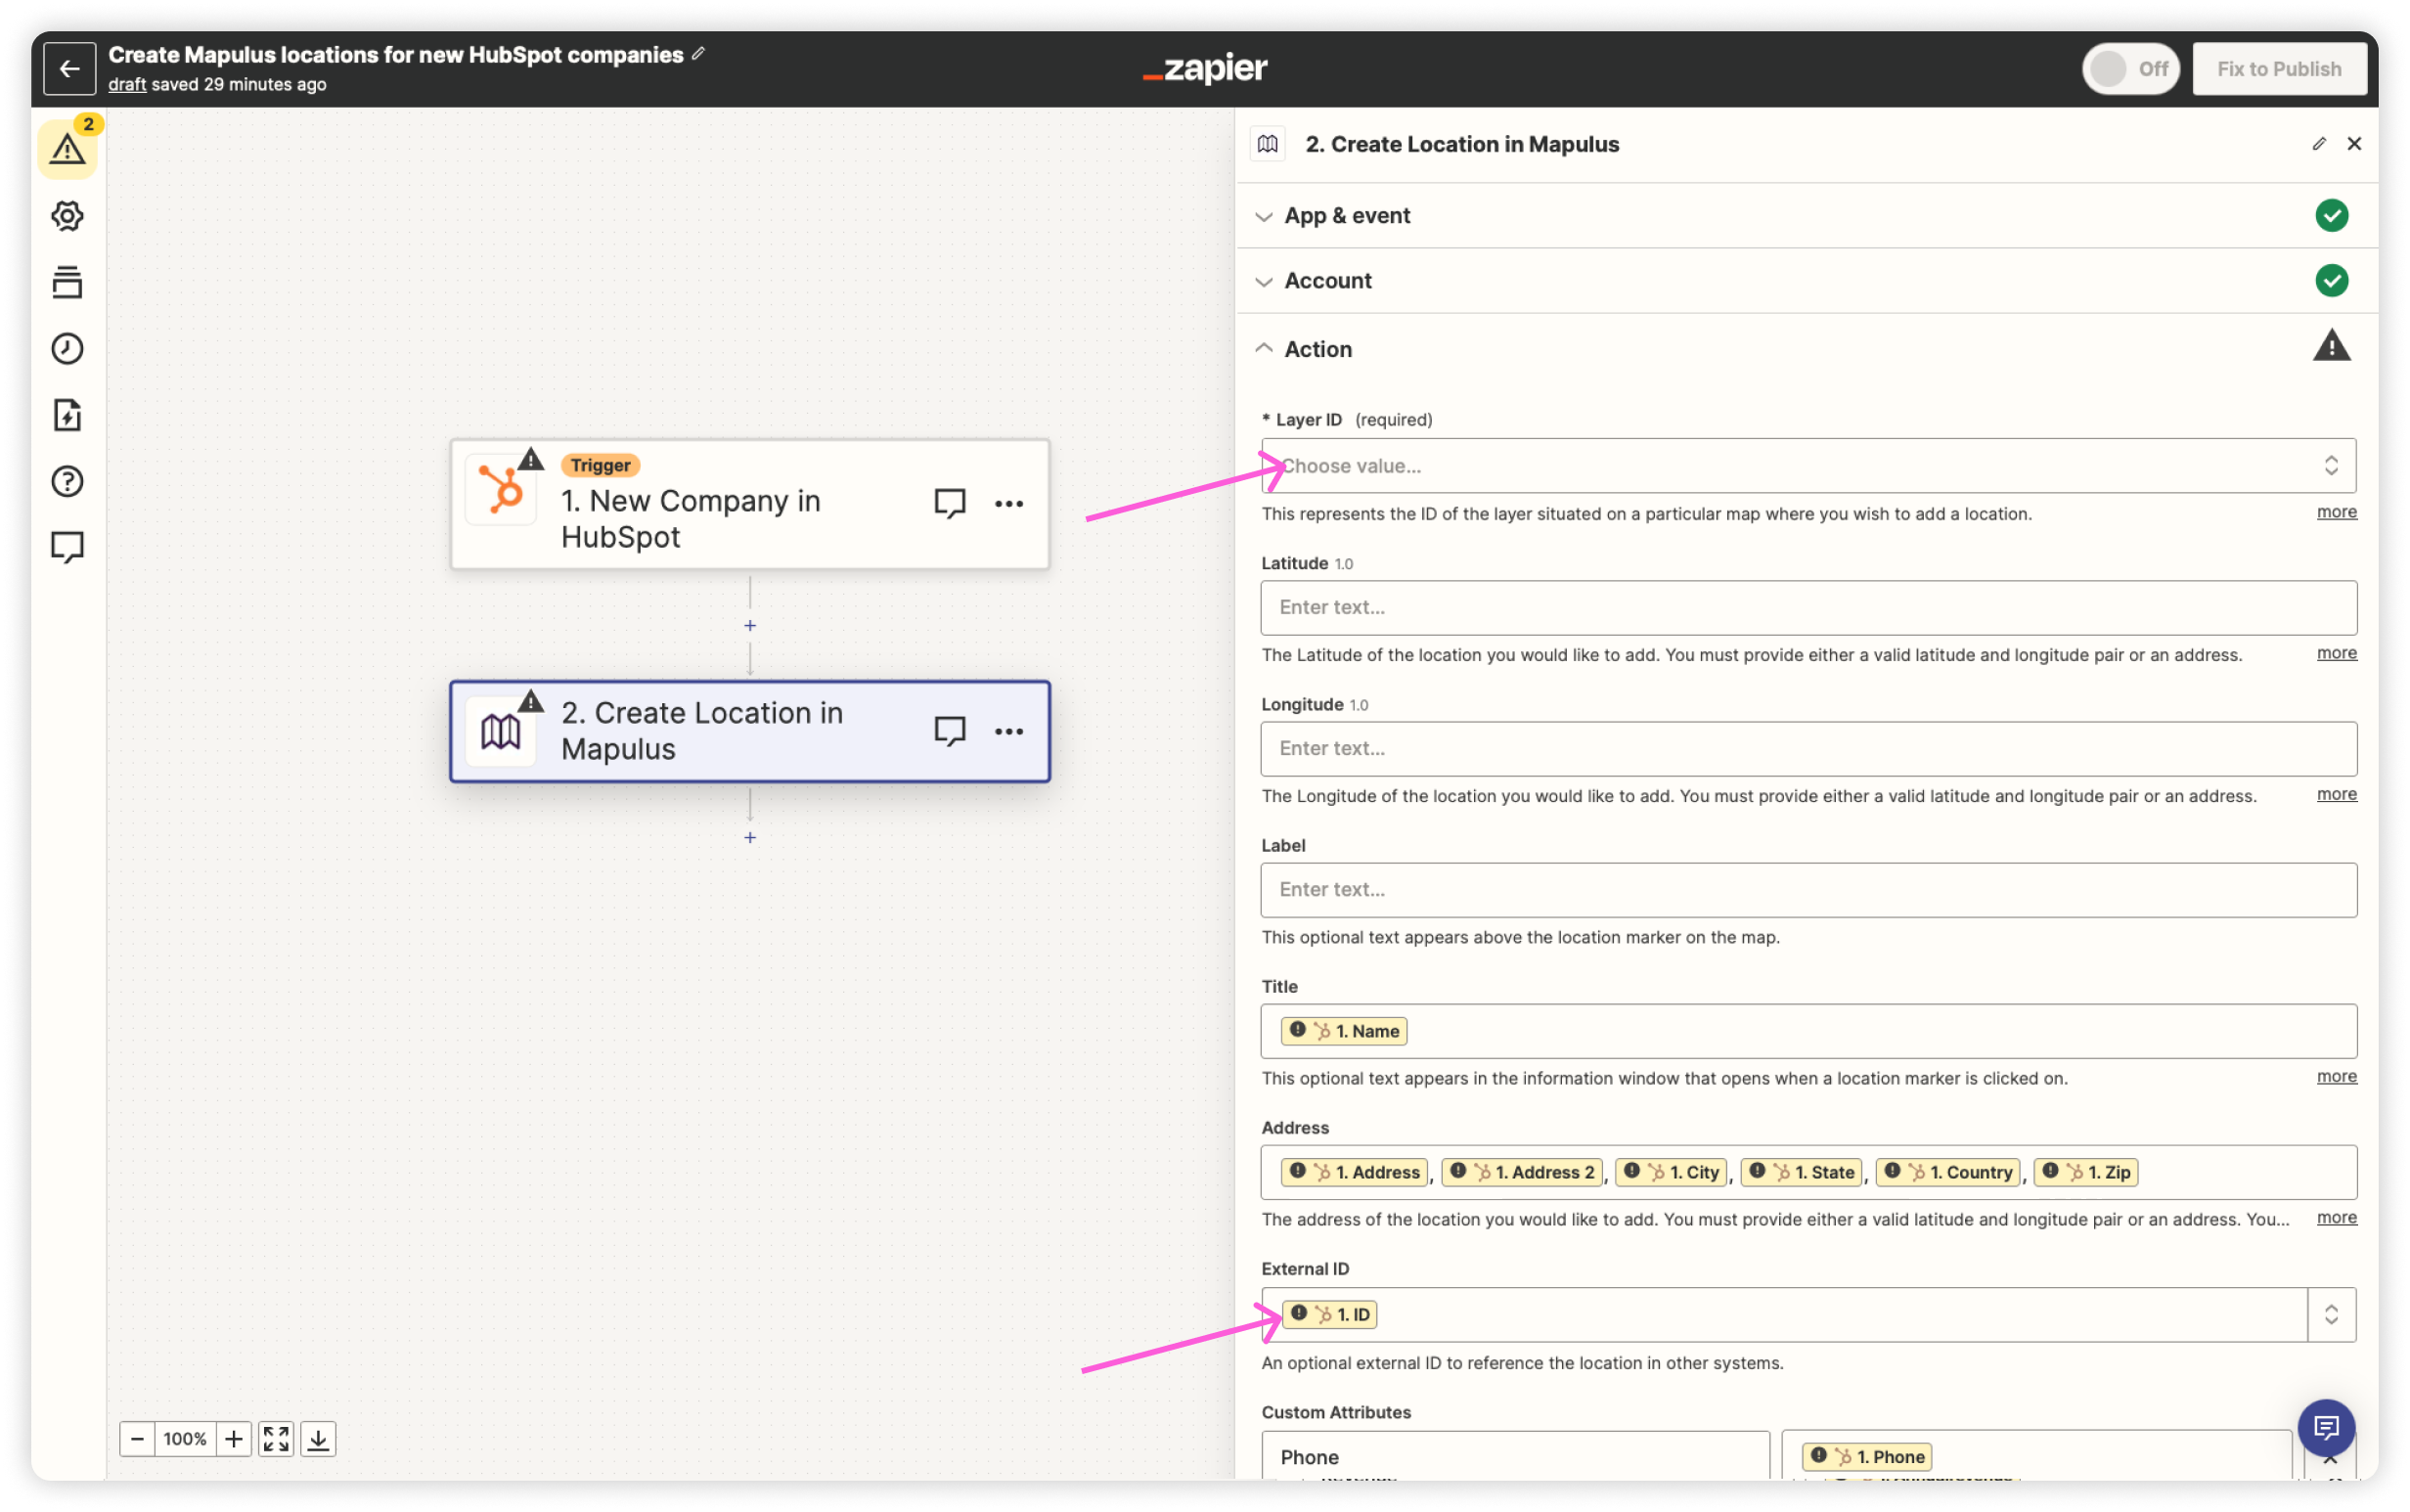Close the Create Location side panel
2410x1512 pixels.
(x=2354, y=144)
